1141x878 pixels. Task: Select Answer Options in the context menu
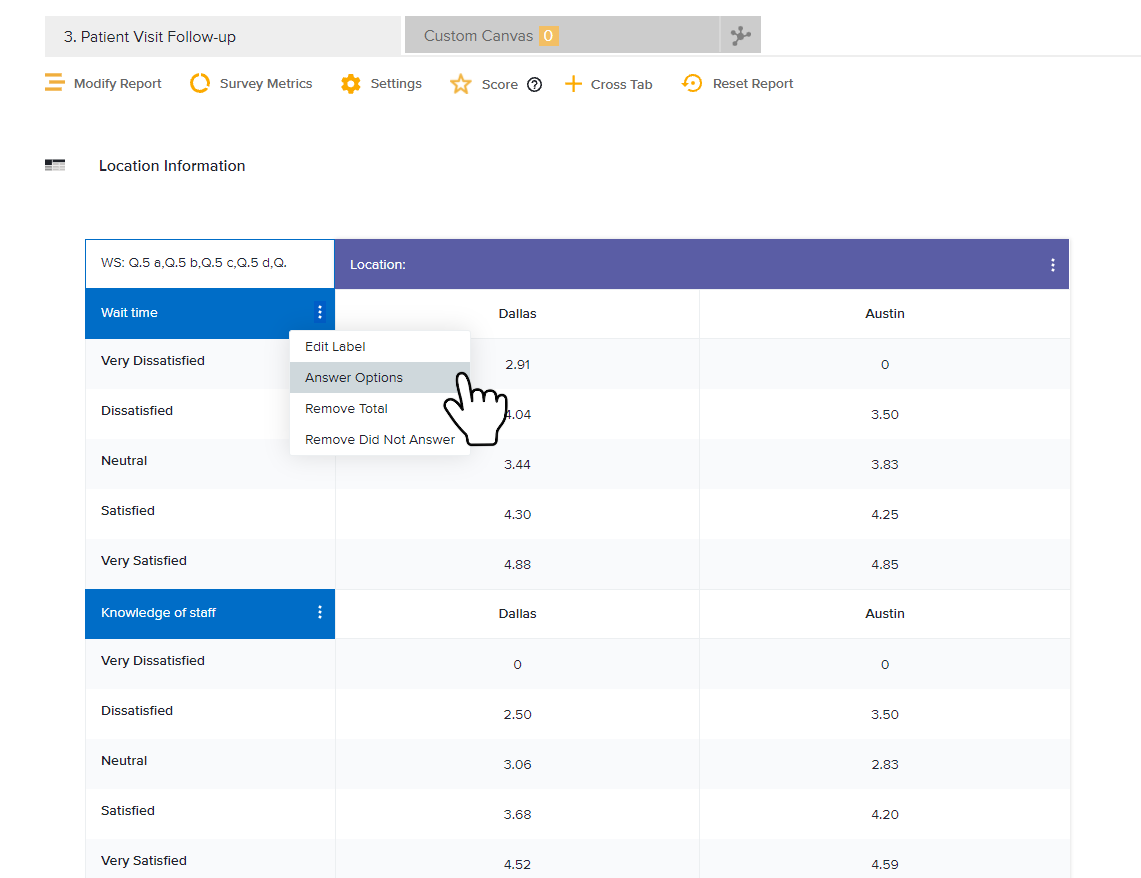tap(354, 378)
